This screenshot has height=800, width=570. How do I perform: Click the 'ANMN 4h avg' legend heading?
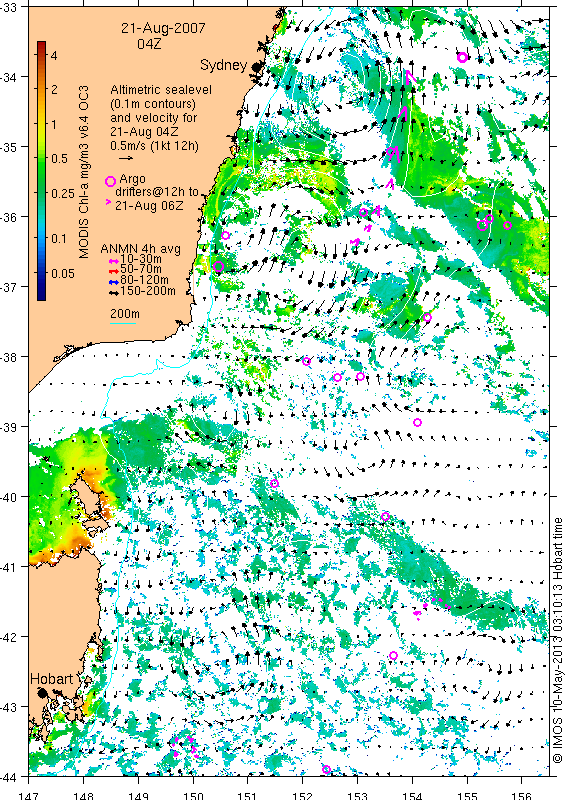click(140, 249)
